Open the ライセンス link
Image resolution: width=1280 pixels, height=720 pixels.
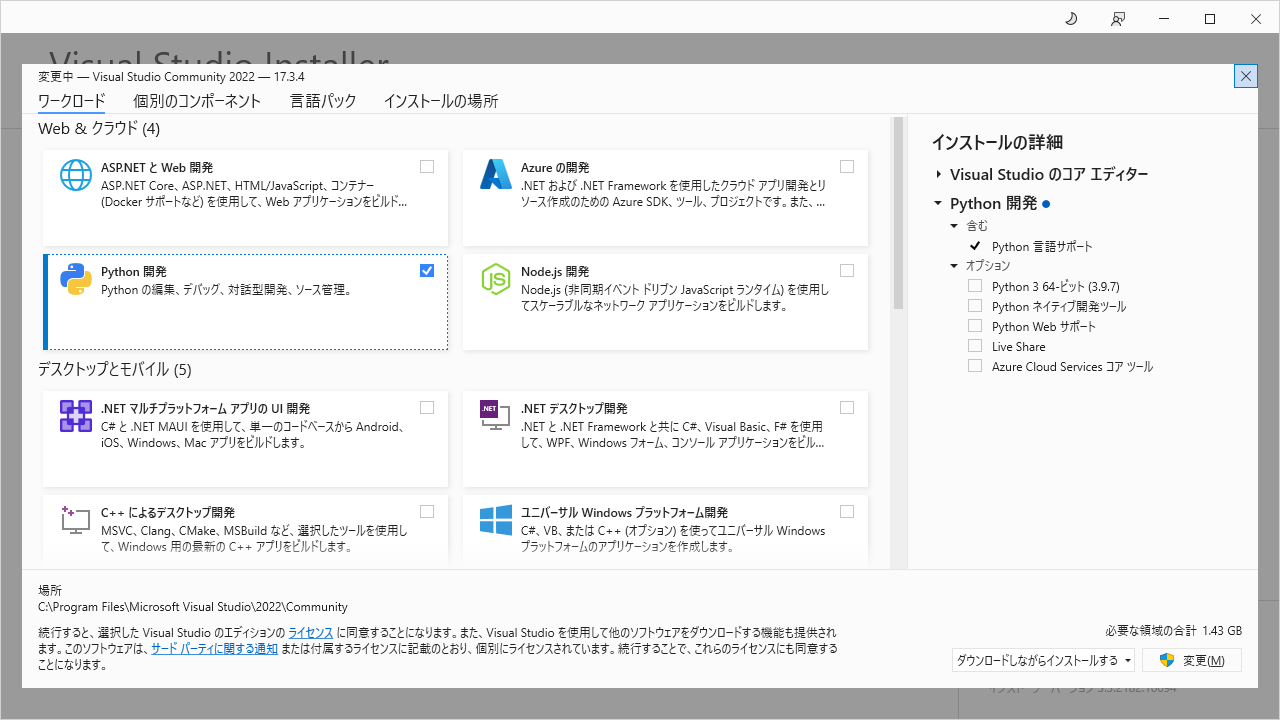pyautogui.click(x=311, y=633)
